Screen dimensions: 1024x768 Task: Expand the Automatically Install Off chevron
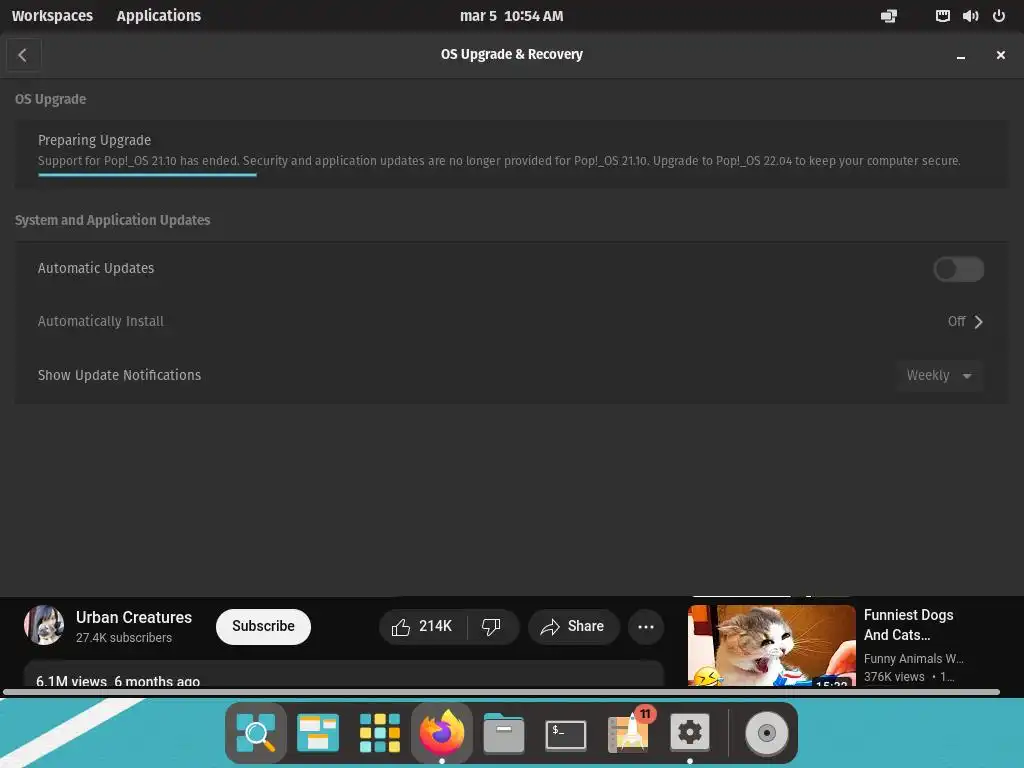978,322
